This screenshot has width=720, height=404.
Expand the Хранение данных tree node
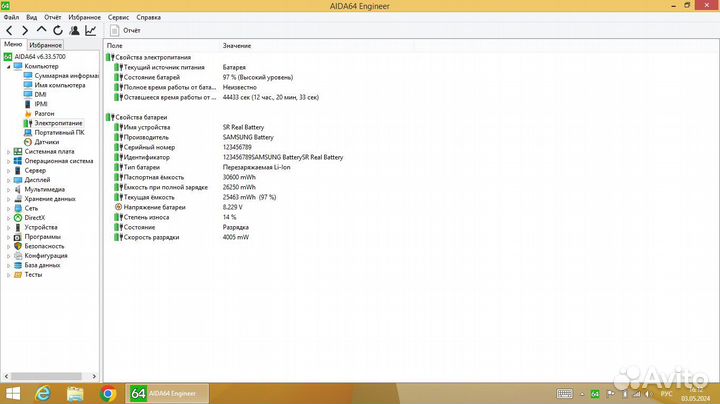(x=8, y=199)
